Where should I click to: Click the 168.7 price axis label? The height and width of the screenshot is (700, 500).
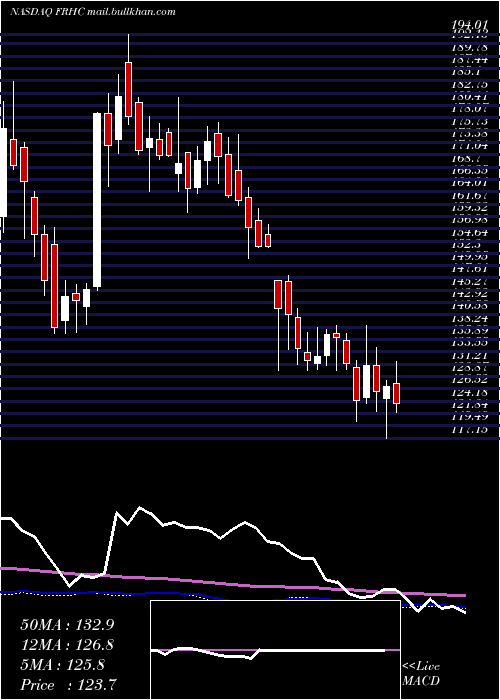coord(465,158)
